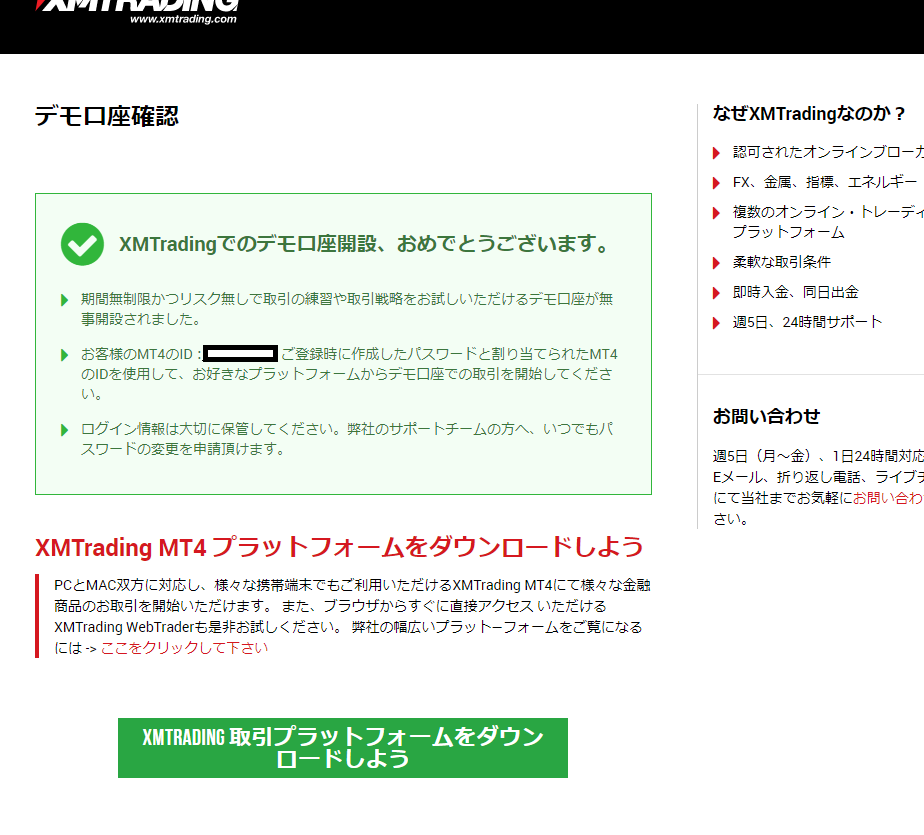
Task: Click the red arrow beside '週5日、24時間サポート'
Action: (717, 323)
